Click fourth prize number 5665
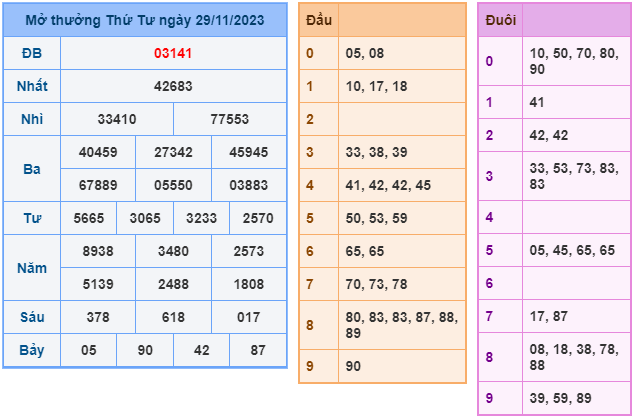The image size is (634, 418). point(89,218)
